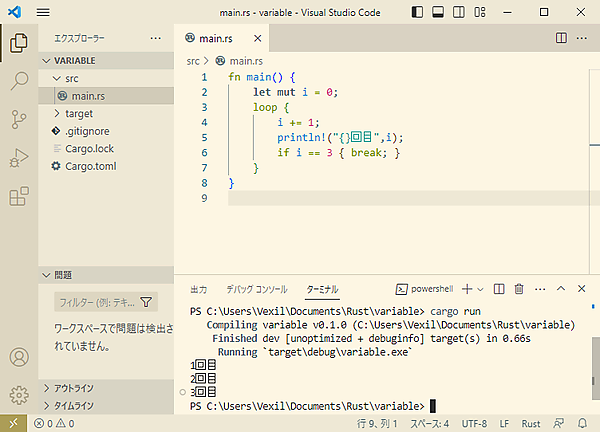Toggle the split editor layout button
Image resolution: width=600 pixels, height=432 pixels.
pyautogui.click(x=561, y=37)
